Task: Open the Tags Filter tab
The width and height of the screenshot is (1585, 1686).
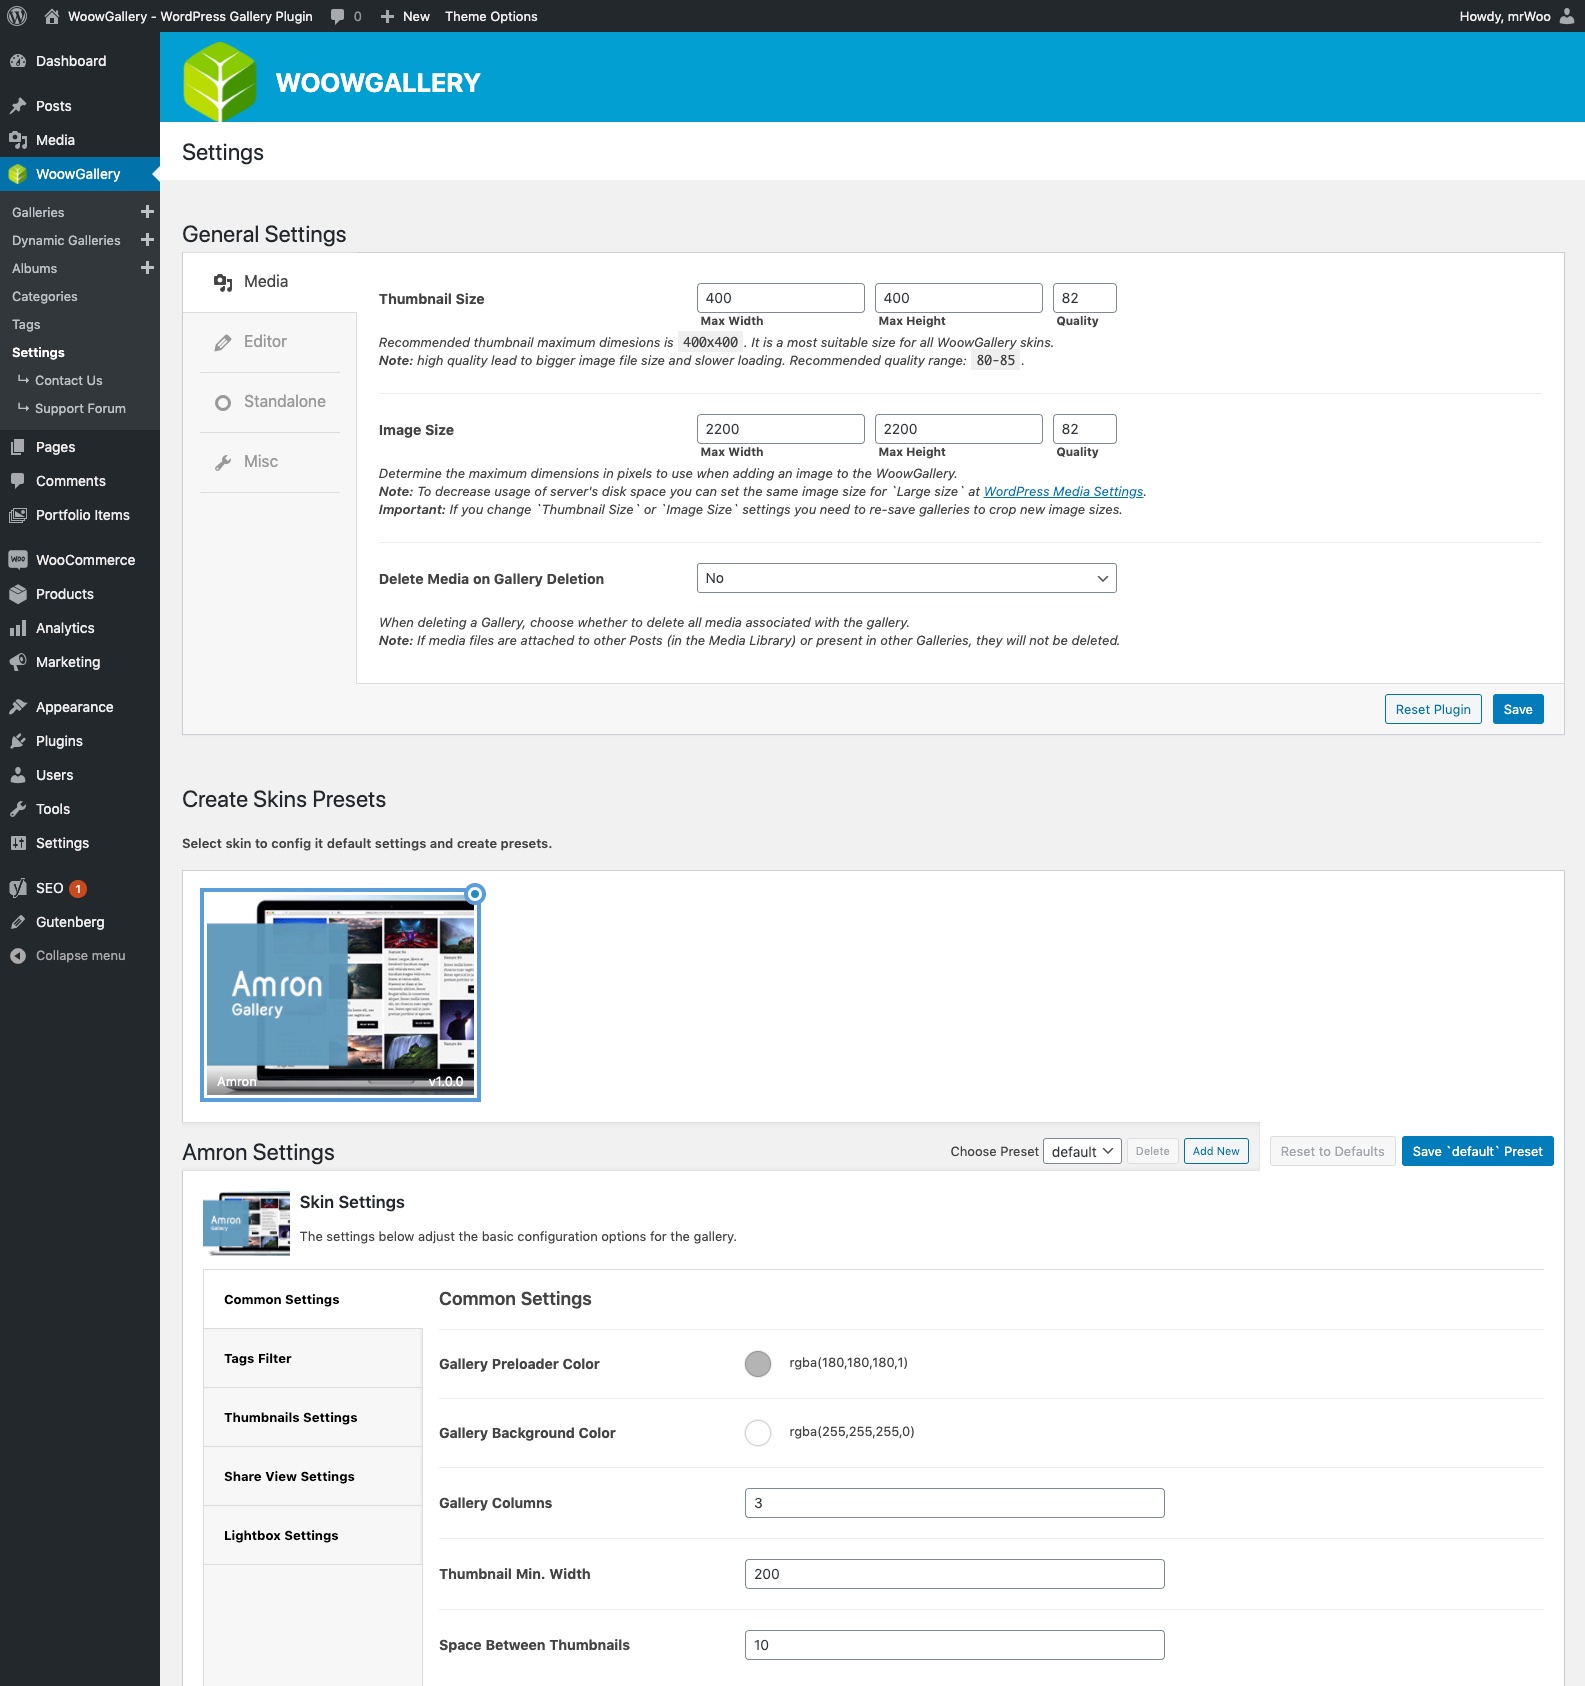Action: 313,1358
